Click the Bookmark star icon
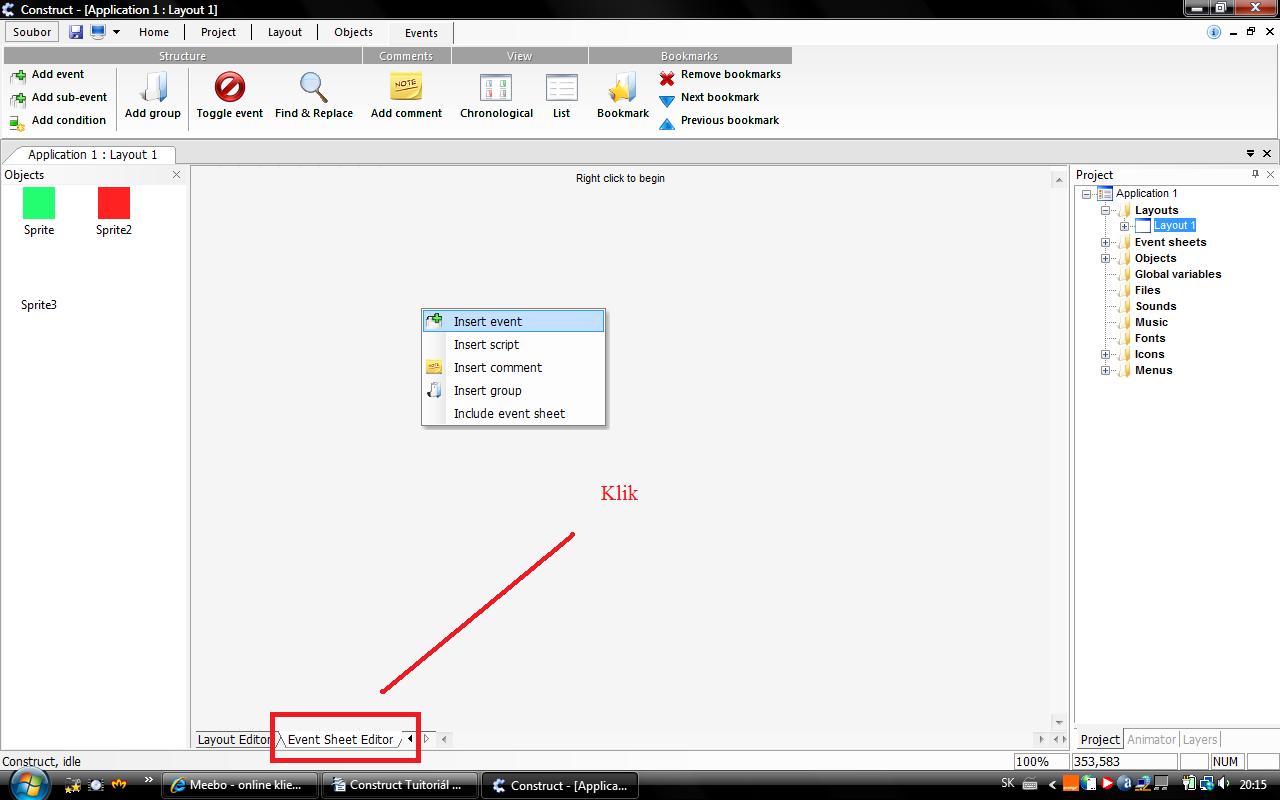 (623, 87)
